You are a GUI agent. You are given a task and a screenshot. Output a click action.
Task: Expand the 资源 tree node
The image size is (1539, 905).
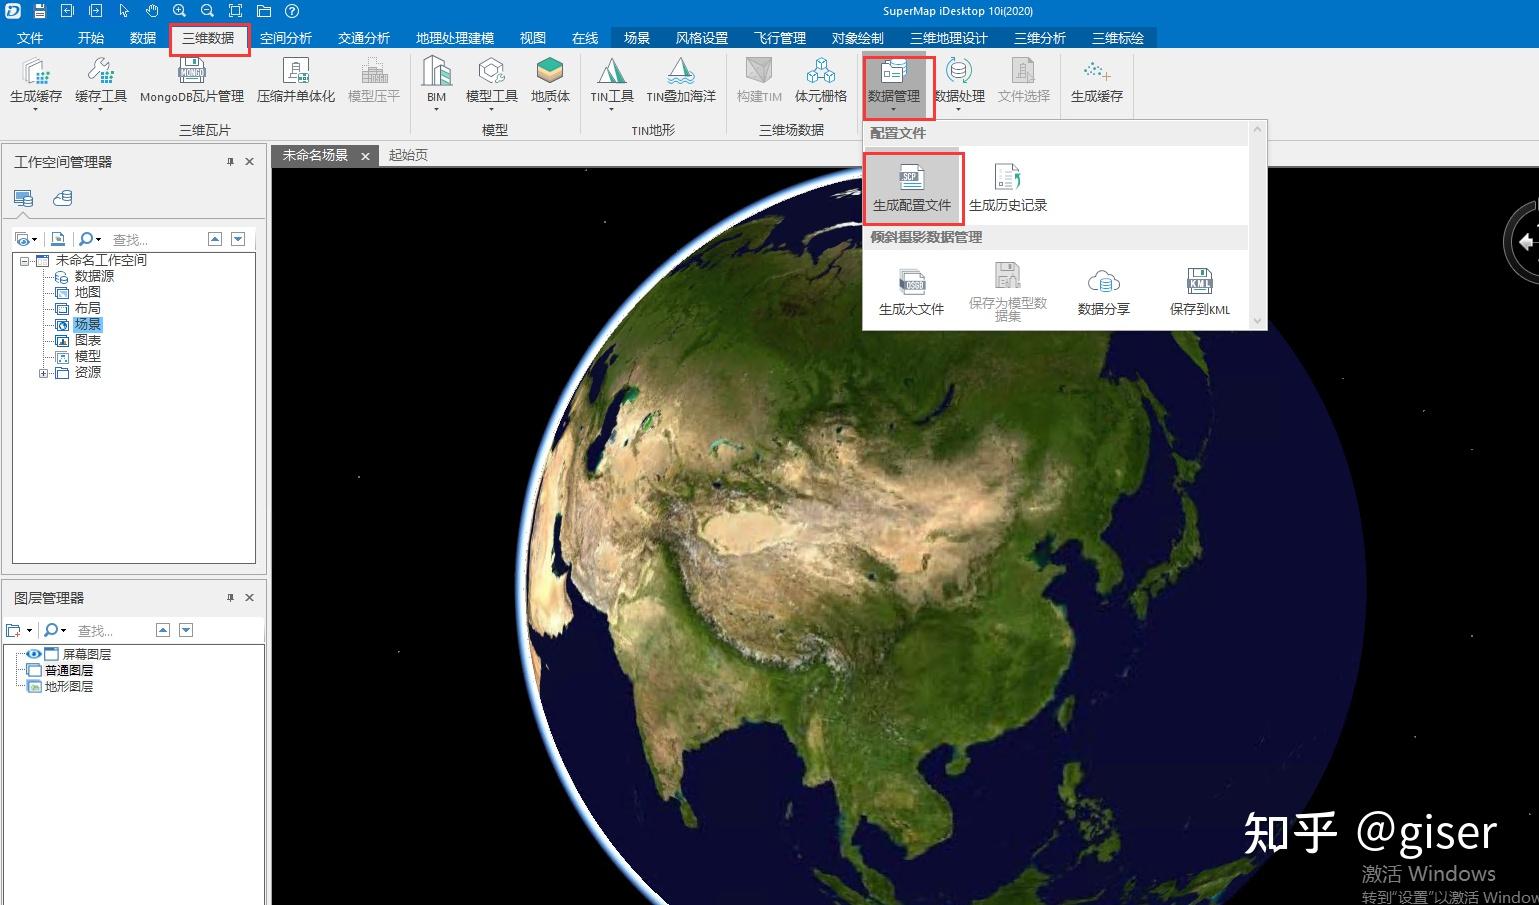[43, 373]
